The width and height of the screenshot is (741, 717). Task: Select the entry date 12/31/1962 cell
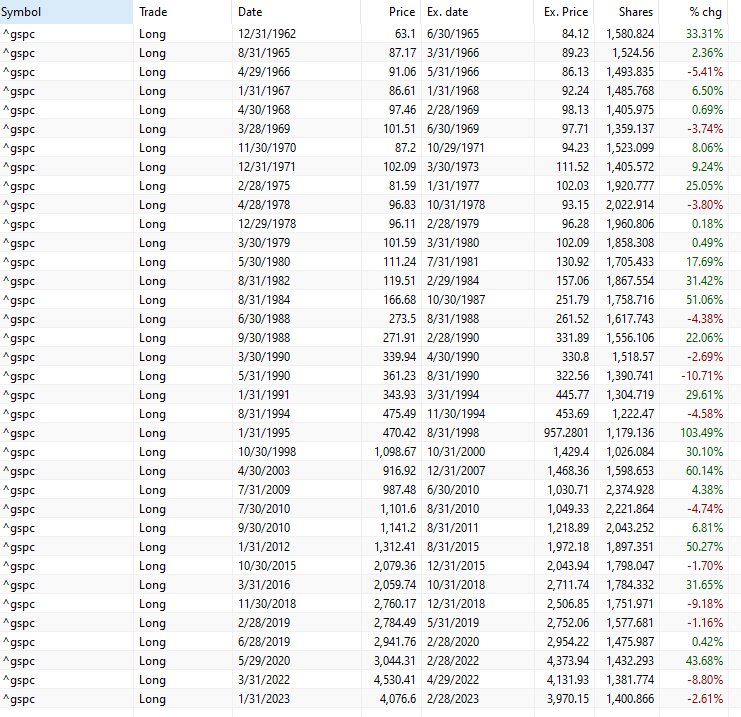[267, 33]
